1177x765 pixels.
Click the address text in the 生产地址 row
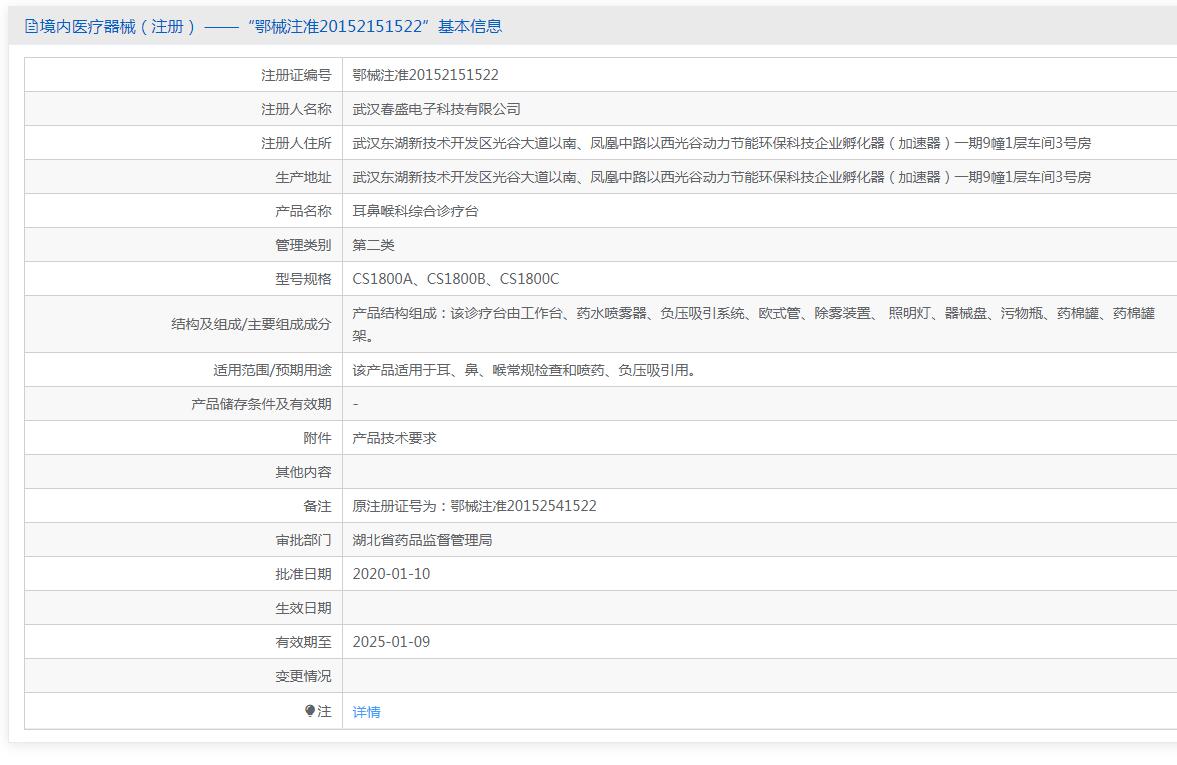pyautogui.click(x=721, y=177)
